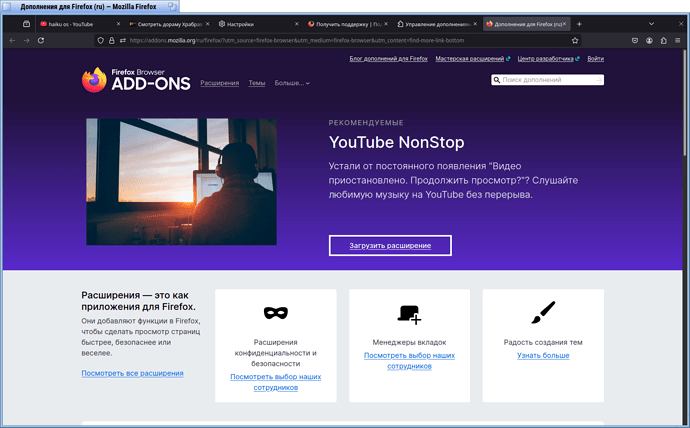The height and width of the screenshot is (428, 690).
Task: Close the haiku os YouTube tab
Action: [x=118, y=24]
